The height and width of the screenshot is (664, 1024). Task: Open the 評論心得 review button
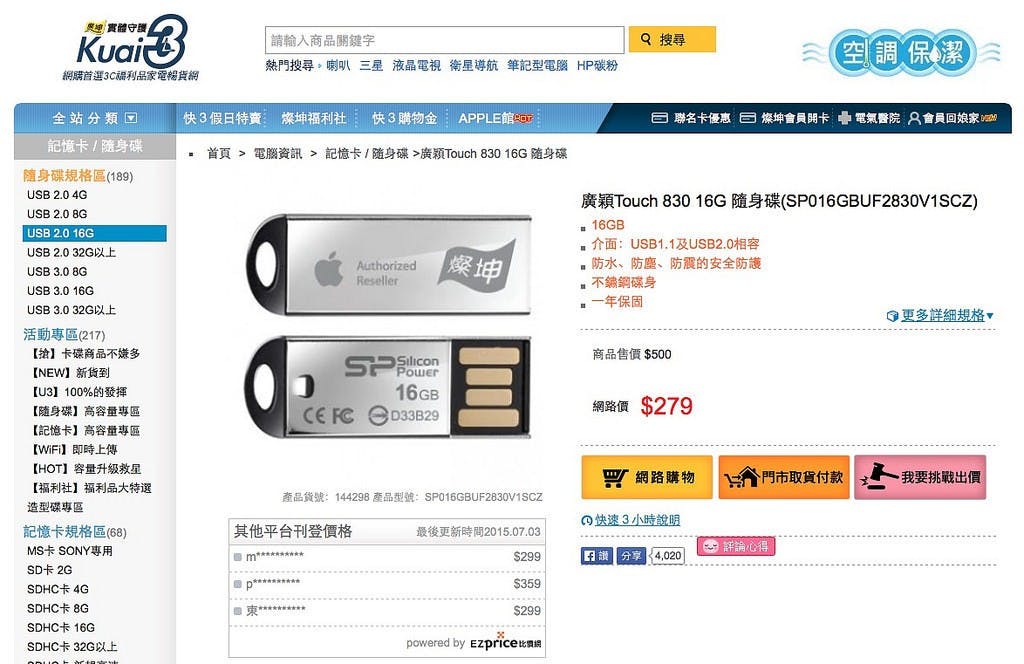[x=736, y=546]
